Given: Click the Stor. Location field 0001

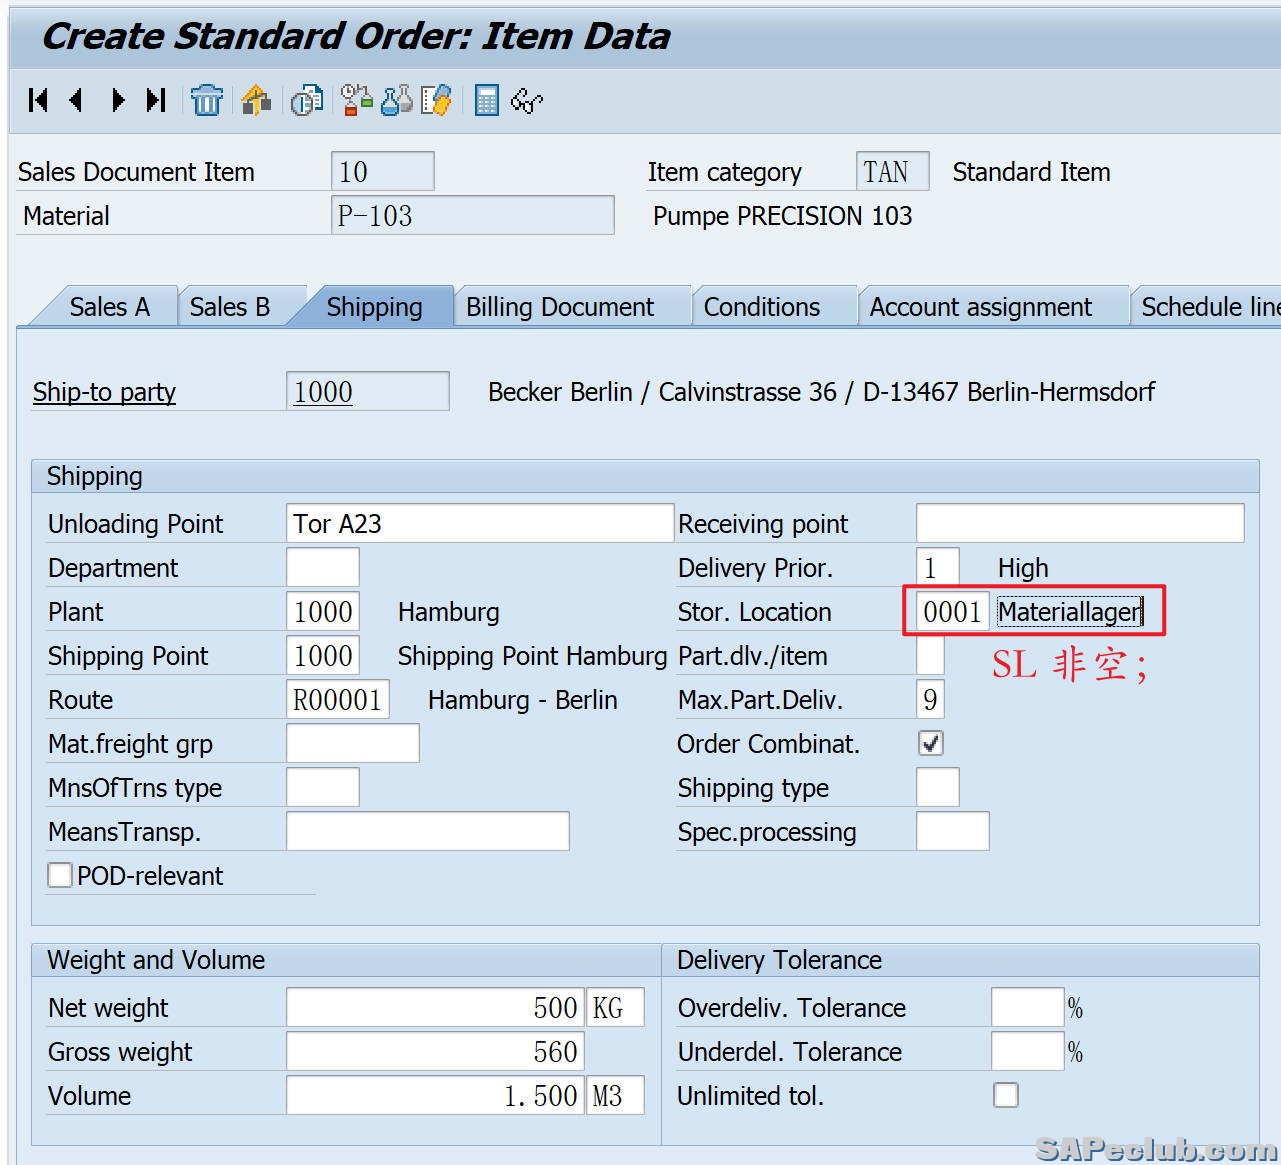Looking at the screenshot, I should tap(951, 612).
